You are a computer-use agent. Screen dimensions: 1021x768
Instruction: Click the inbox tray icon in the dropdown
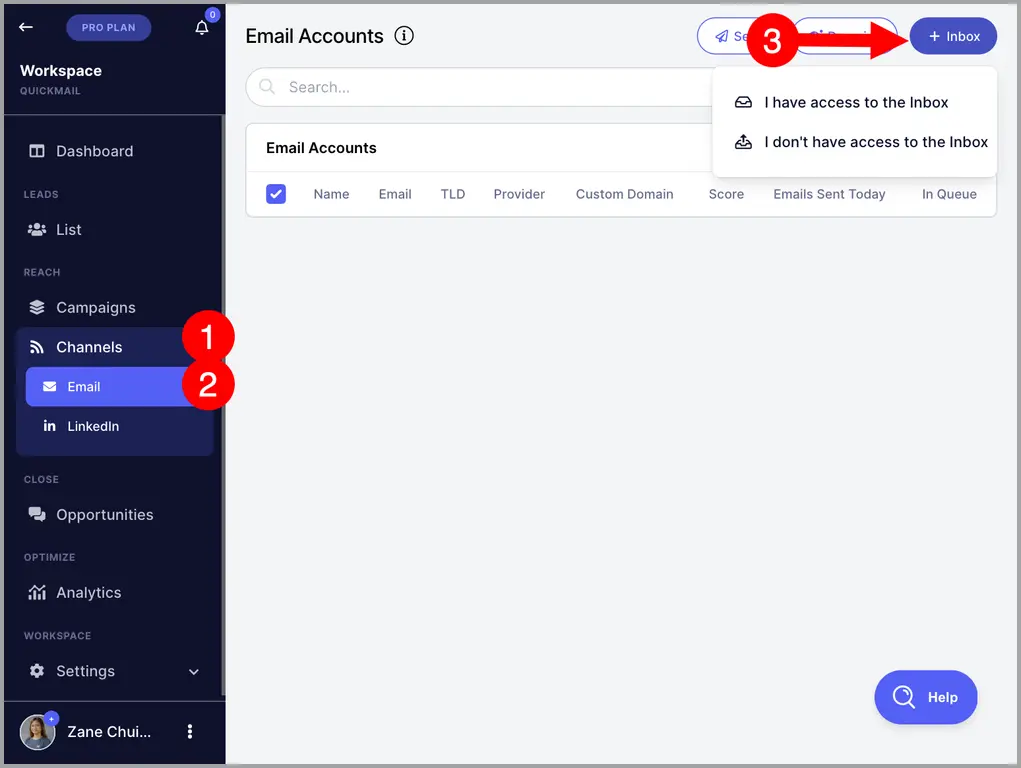pyautogui.click(x=743, y=102)
